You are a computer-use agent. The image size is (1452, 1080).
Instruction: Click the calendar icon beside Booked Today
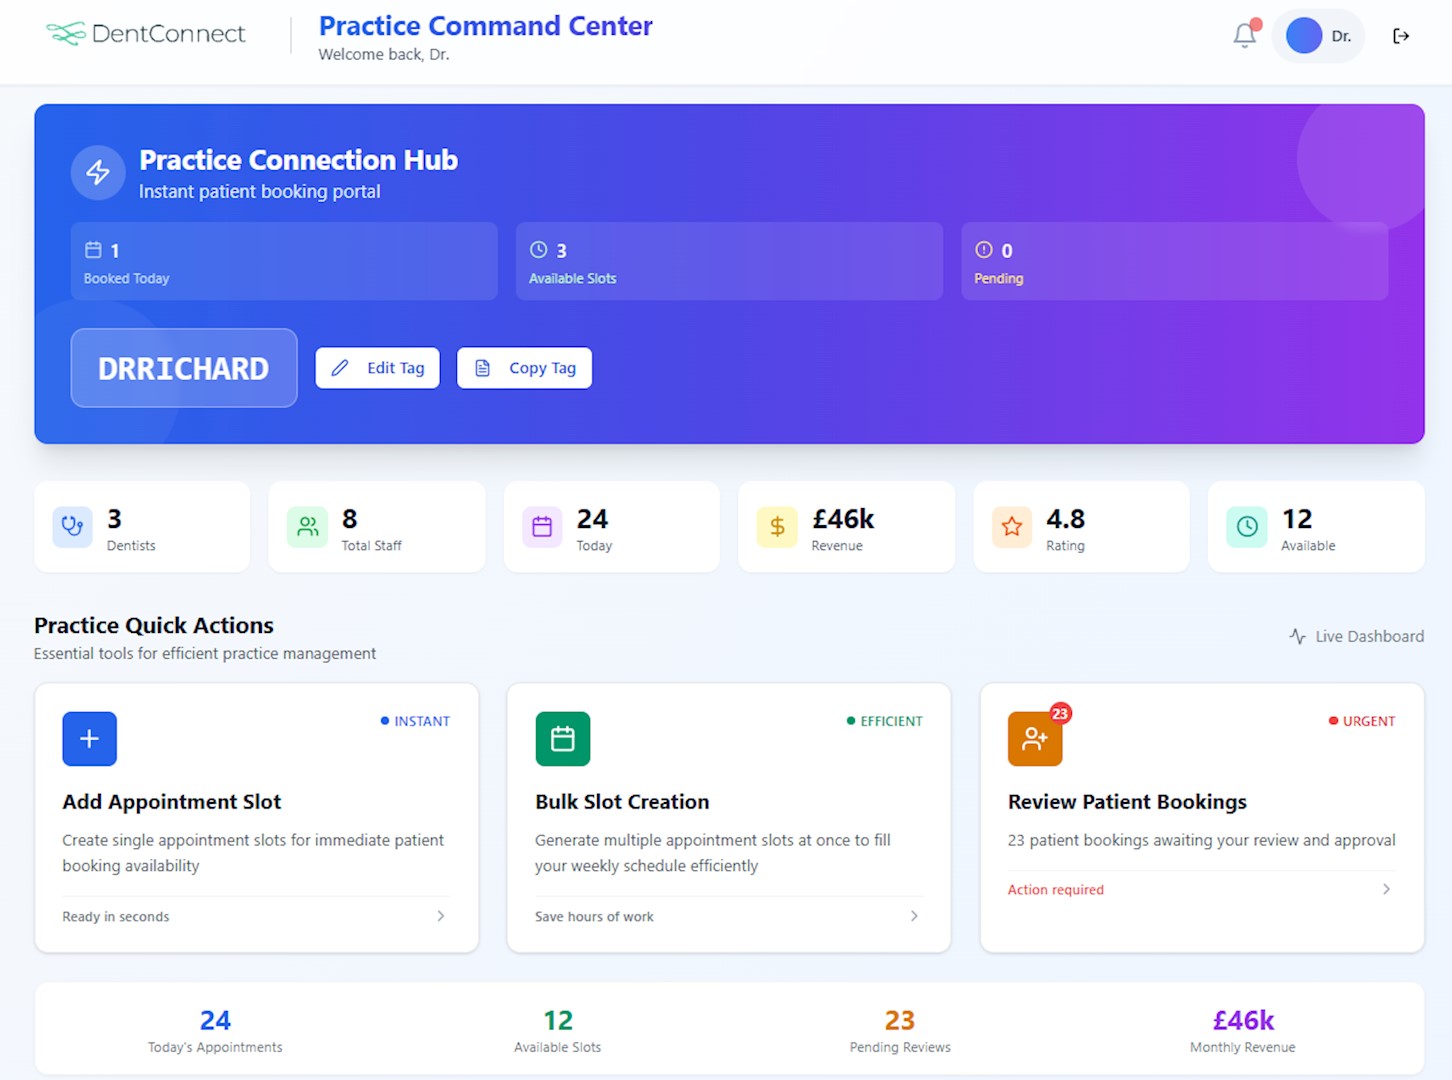[93, 250]
